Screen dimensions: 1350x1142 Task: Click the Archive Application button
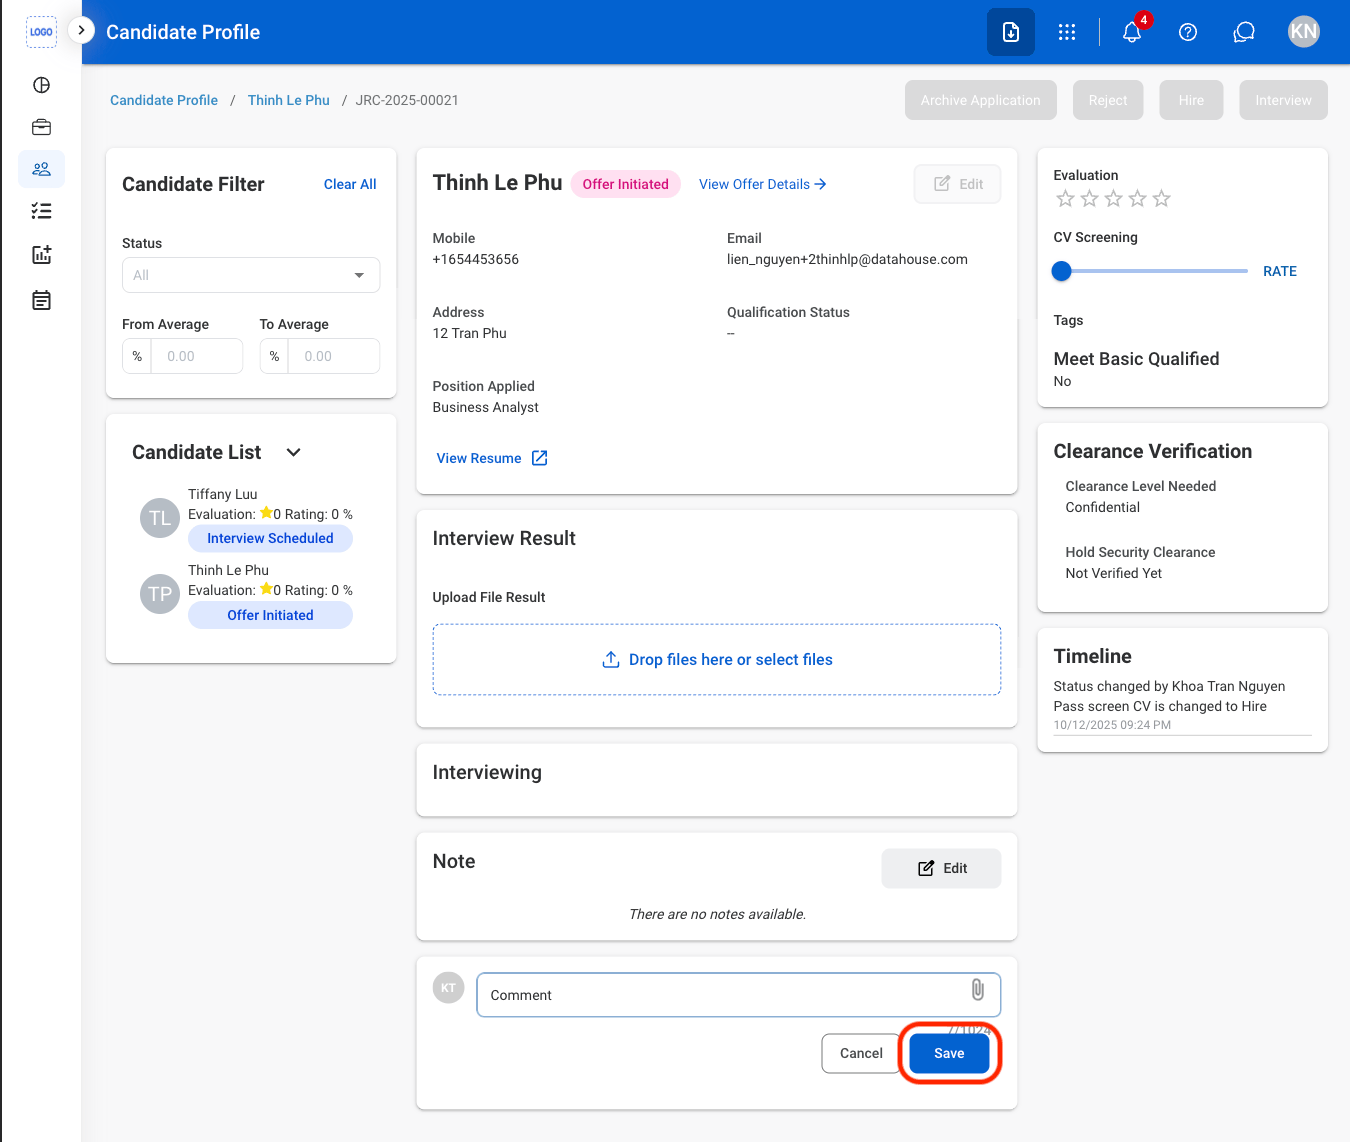click(981, 100)
